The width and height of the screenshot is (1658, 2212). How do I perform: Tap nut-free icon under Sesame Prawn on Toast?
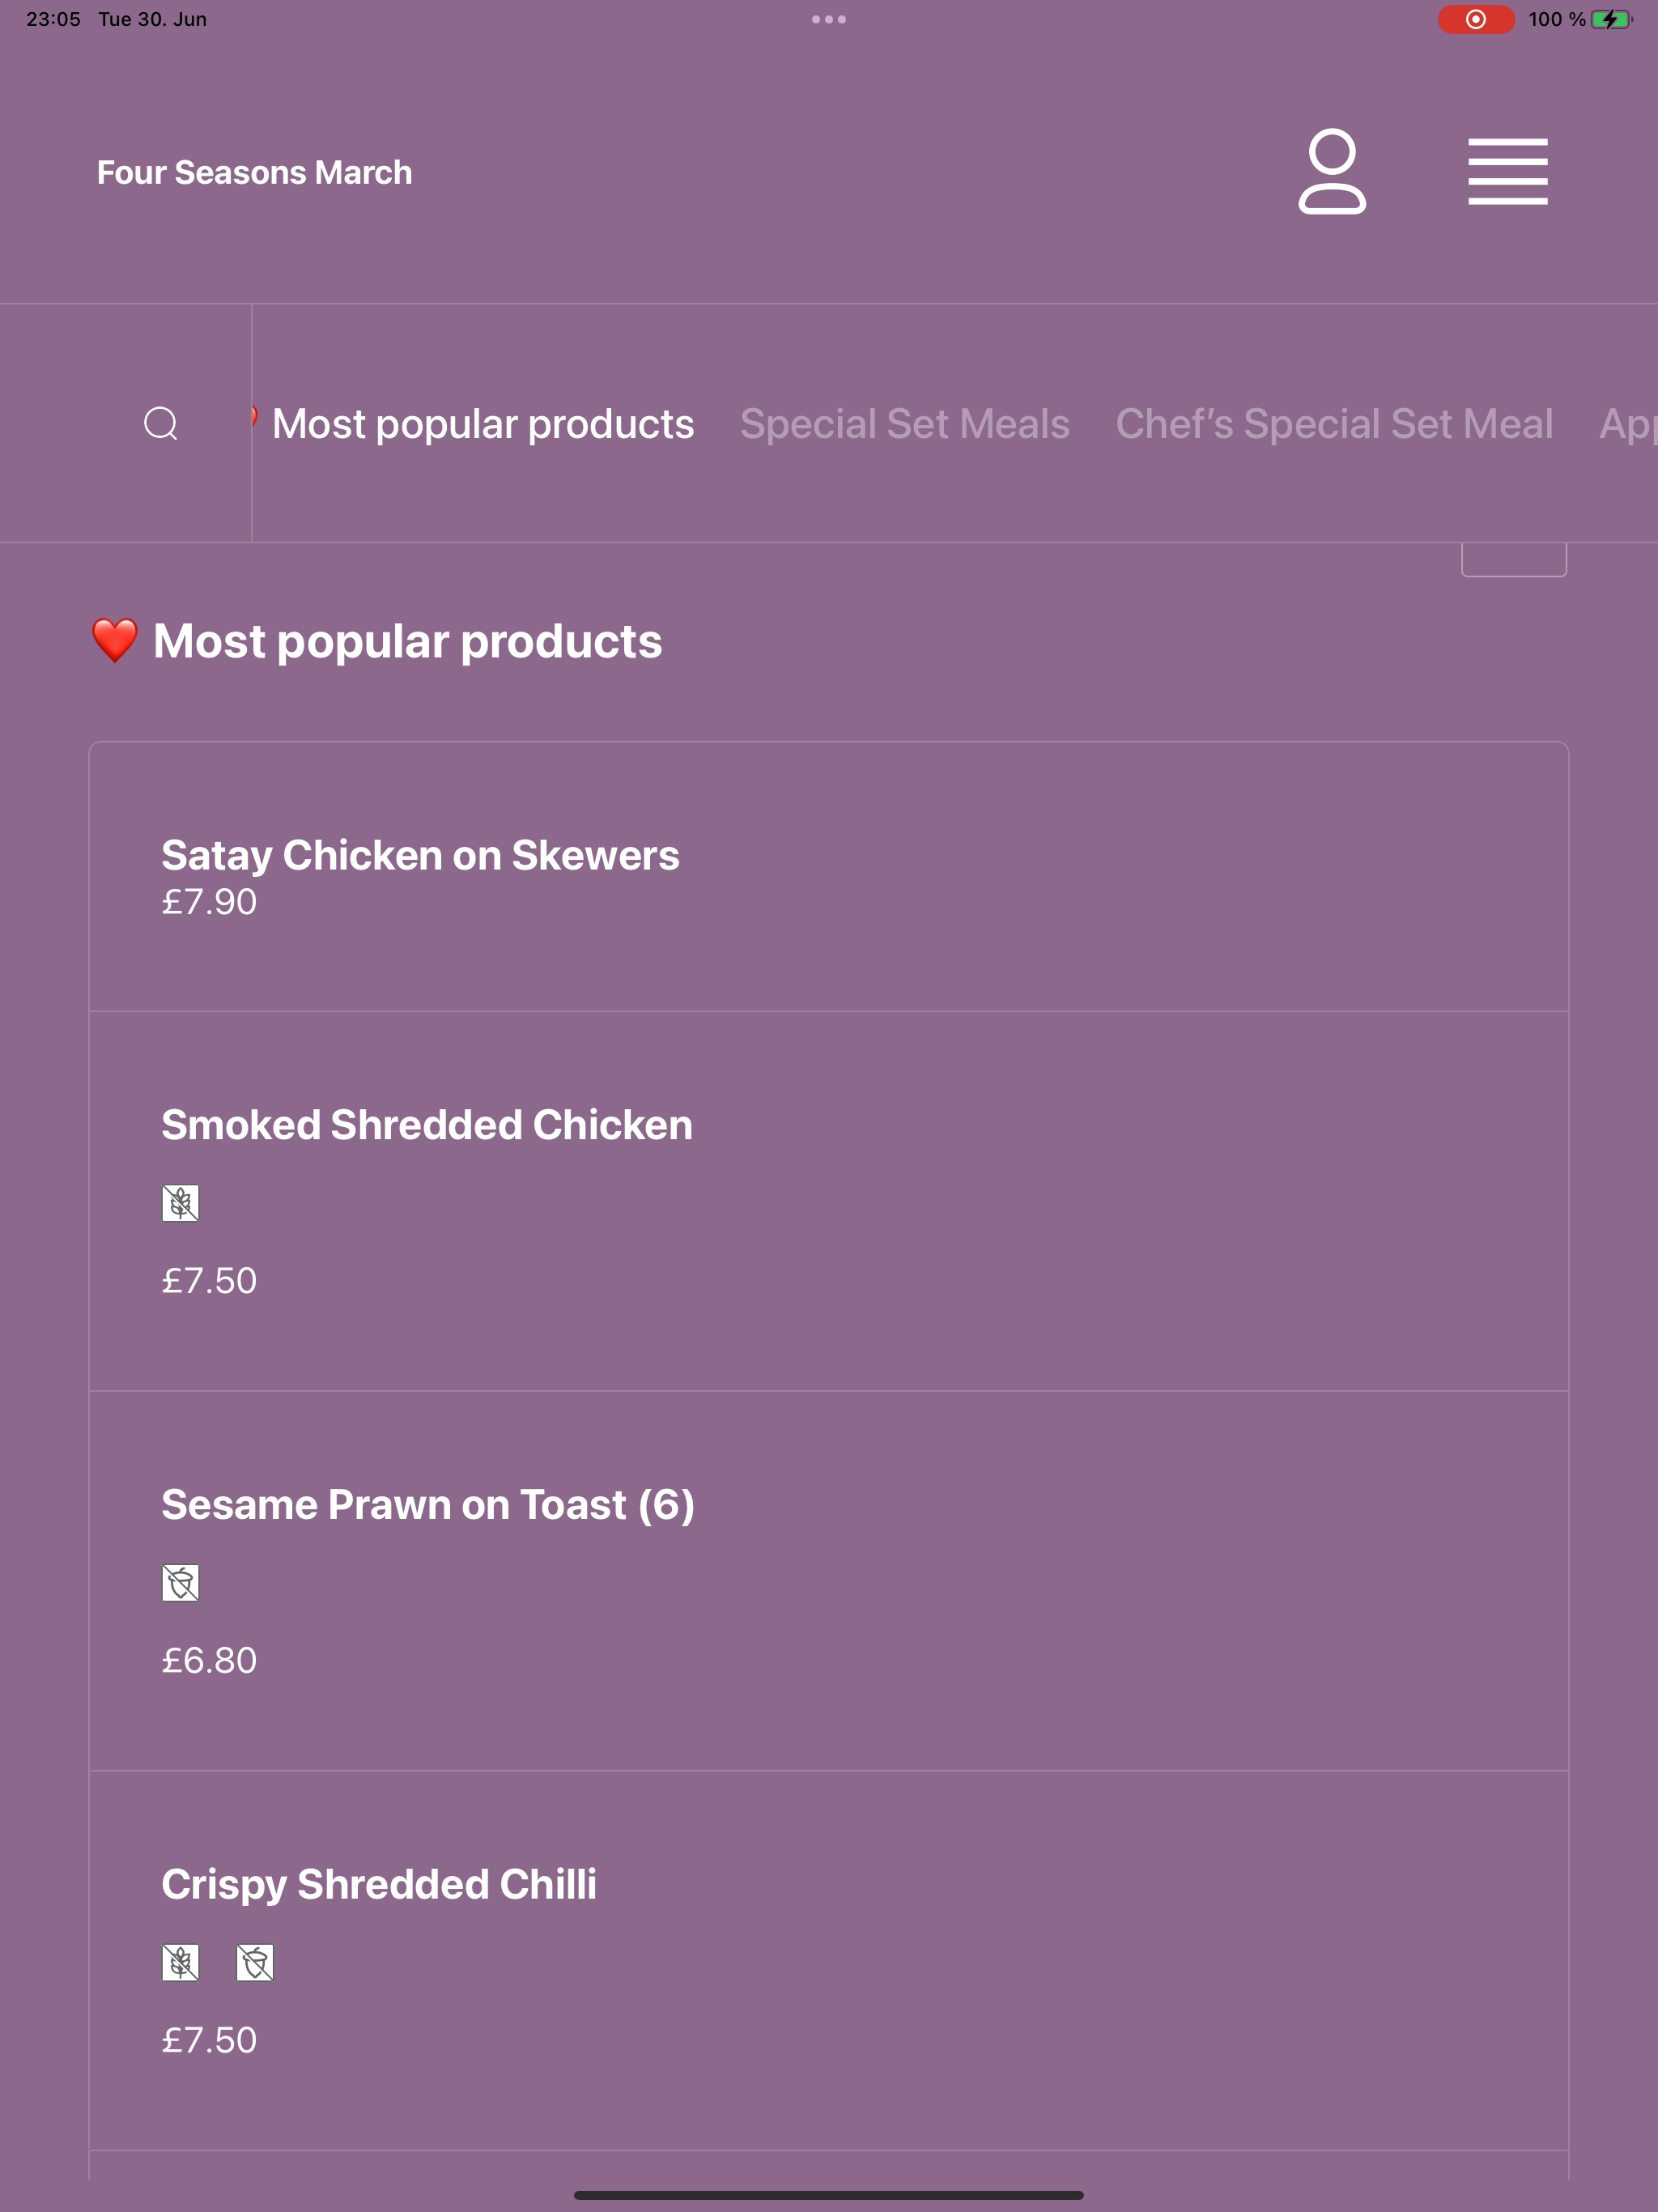tap(180, 1582)
